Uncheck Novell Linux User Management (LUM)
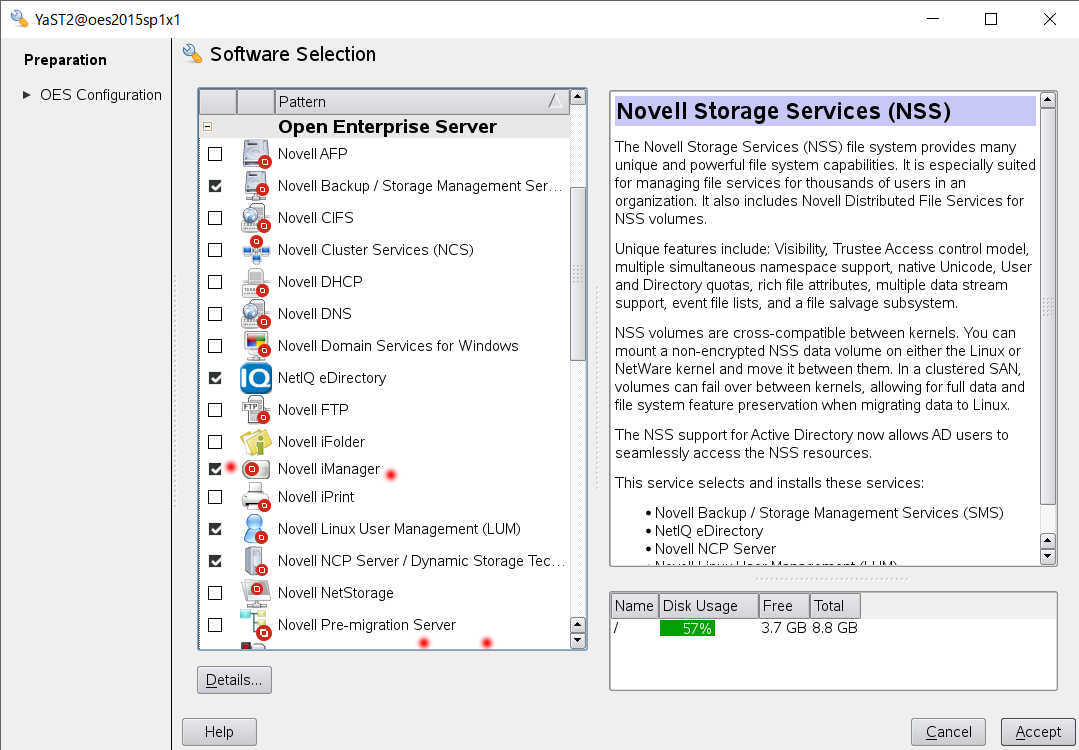Screen dimensions: 1079x750 click(215, 528)
